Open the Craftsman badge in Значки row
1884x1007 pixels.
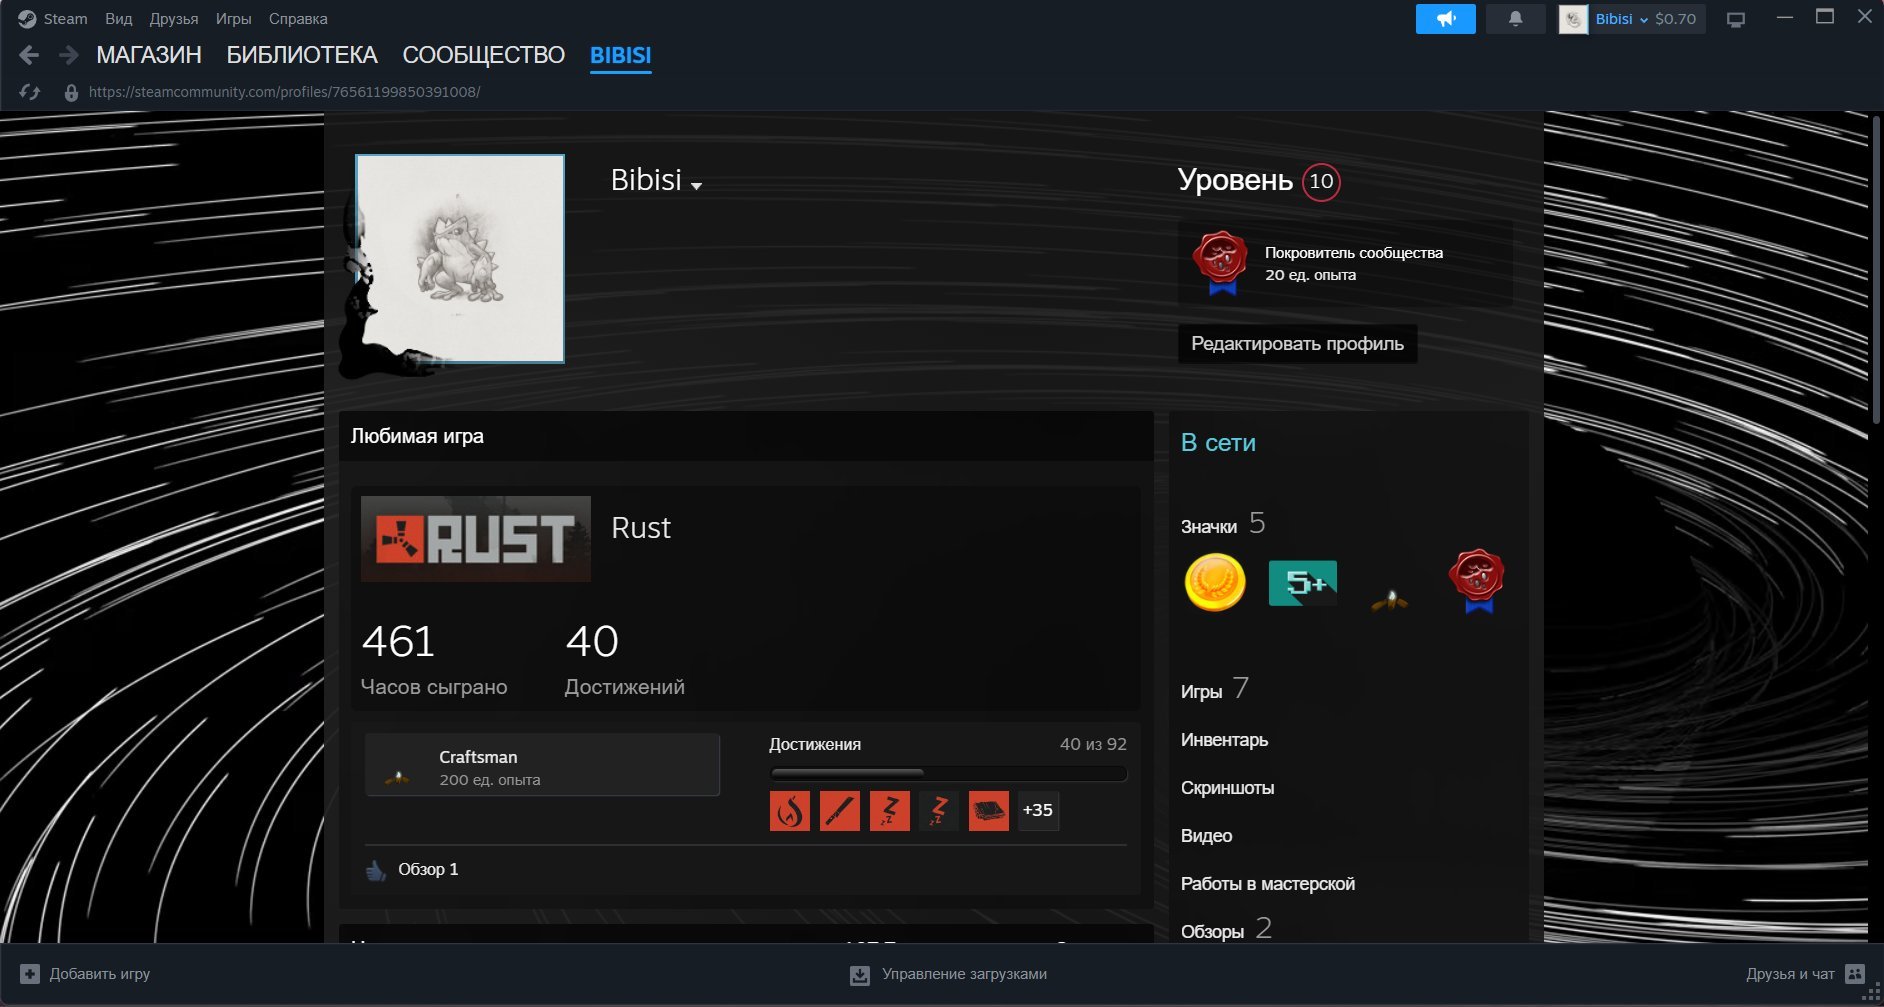(x=1389, y=600)
